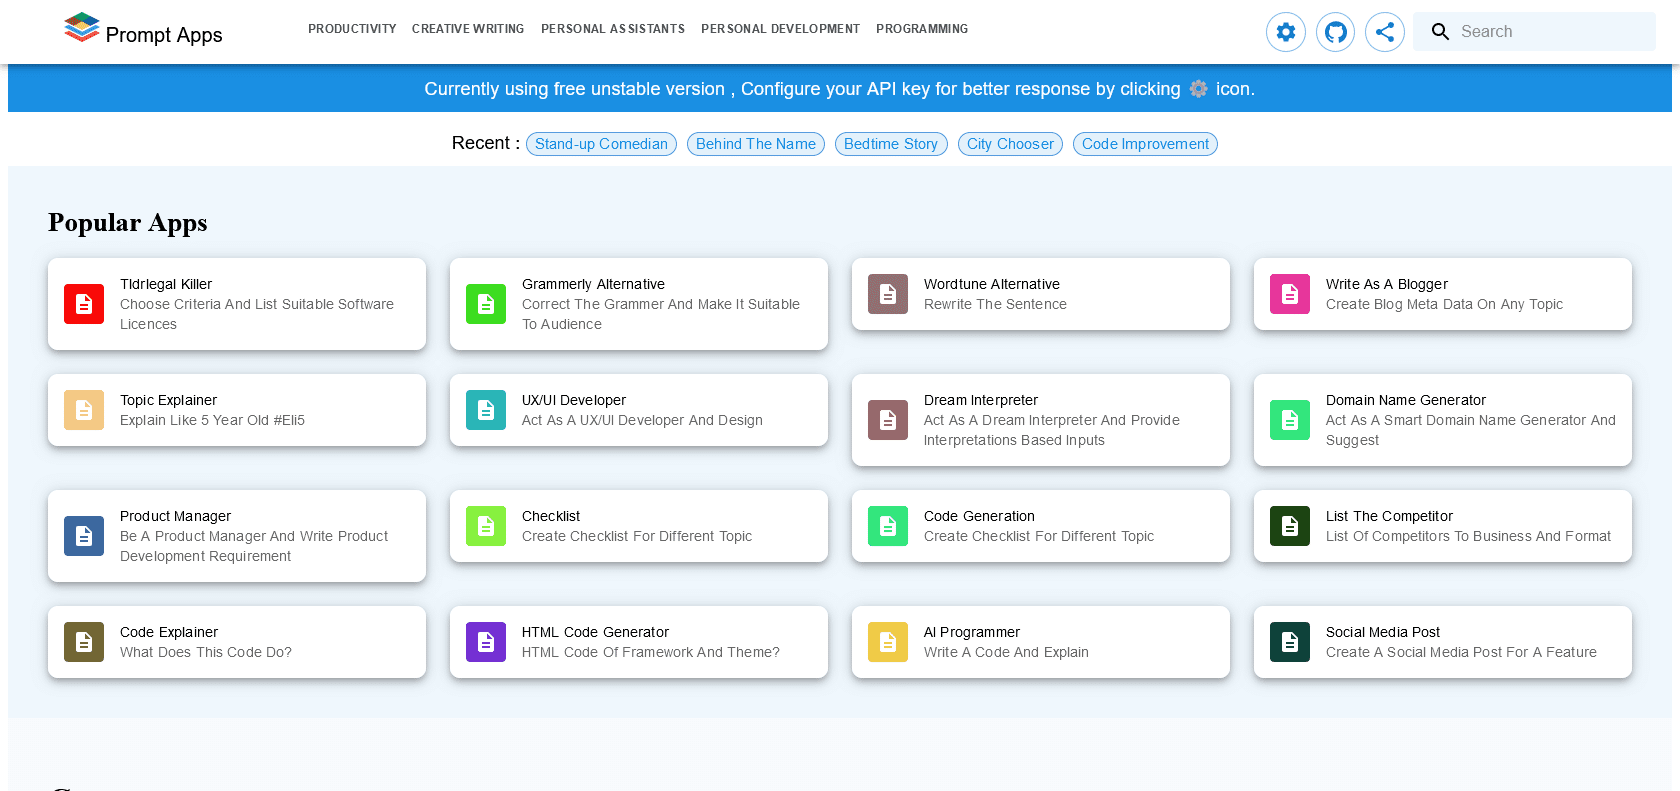Open the Tldrlegal Killer app title

pos(166,284)
